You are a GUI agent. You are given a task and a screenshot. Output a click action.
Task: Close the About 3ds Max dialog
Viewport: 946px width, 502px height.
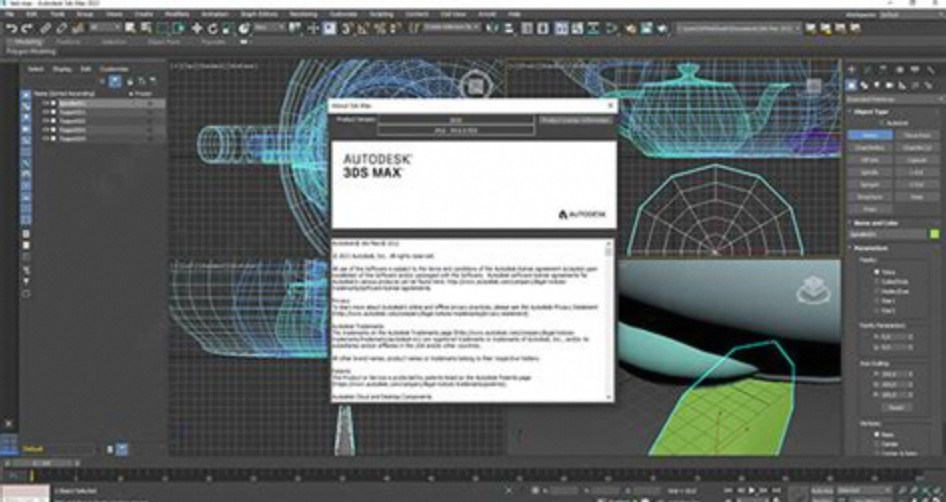click(610, 106)
